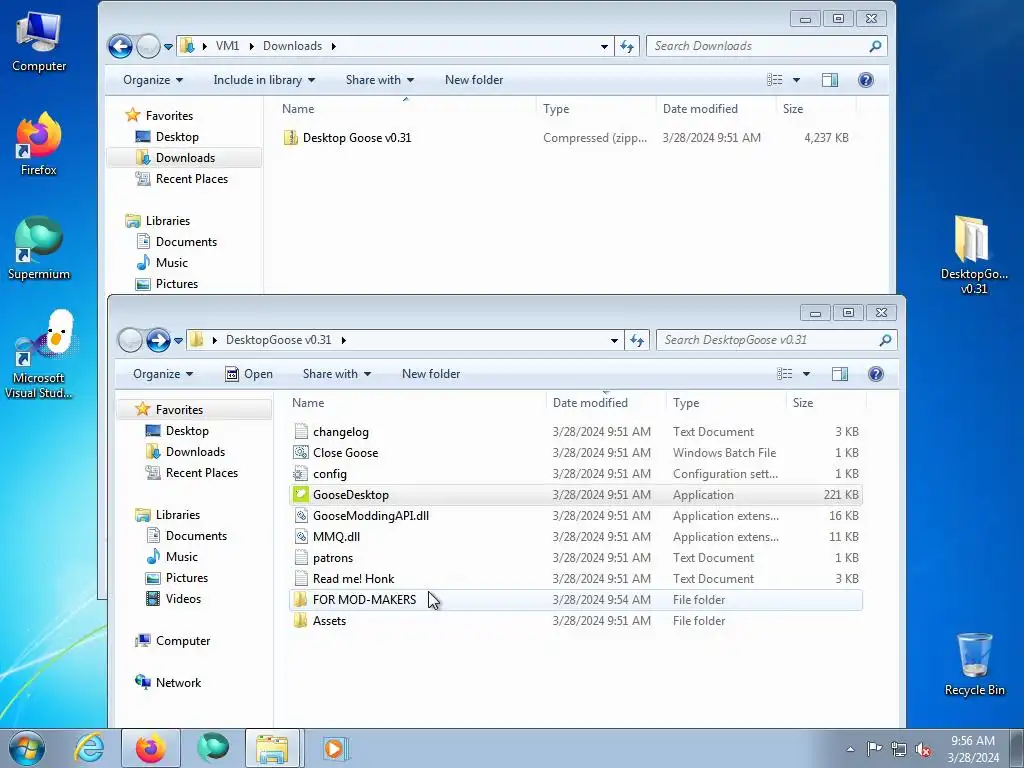This screenshot has height=768, width=1024.
Task: Open the Action Center flag icon
Action: (x=874, y=749)
